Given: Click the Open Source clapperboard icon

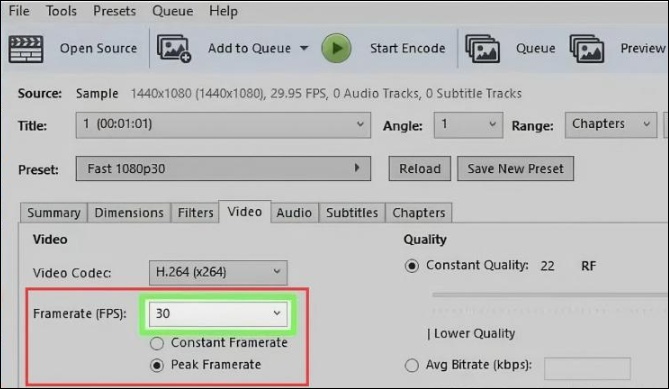Looking at the screenshot, I should [x=26, y=49].
